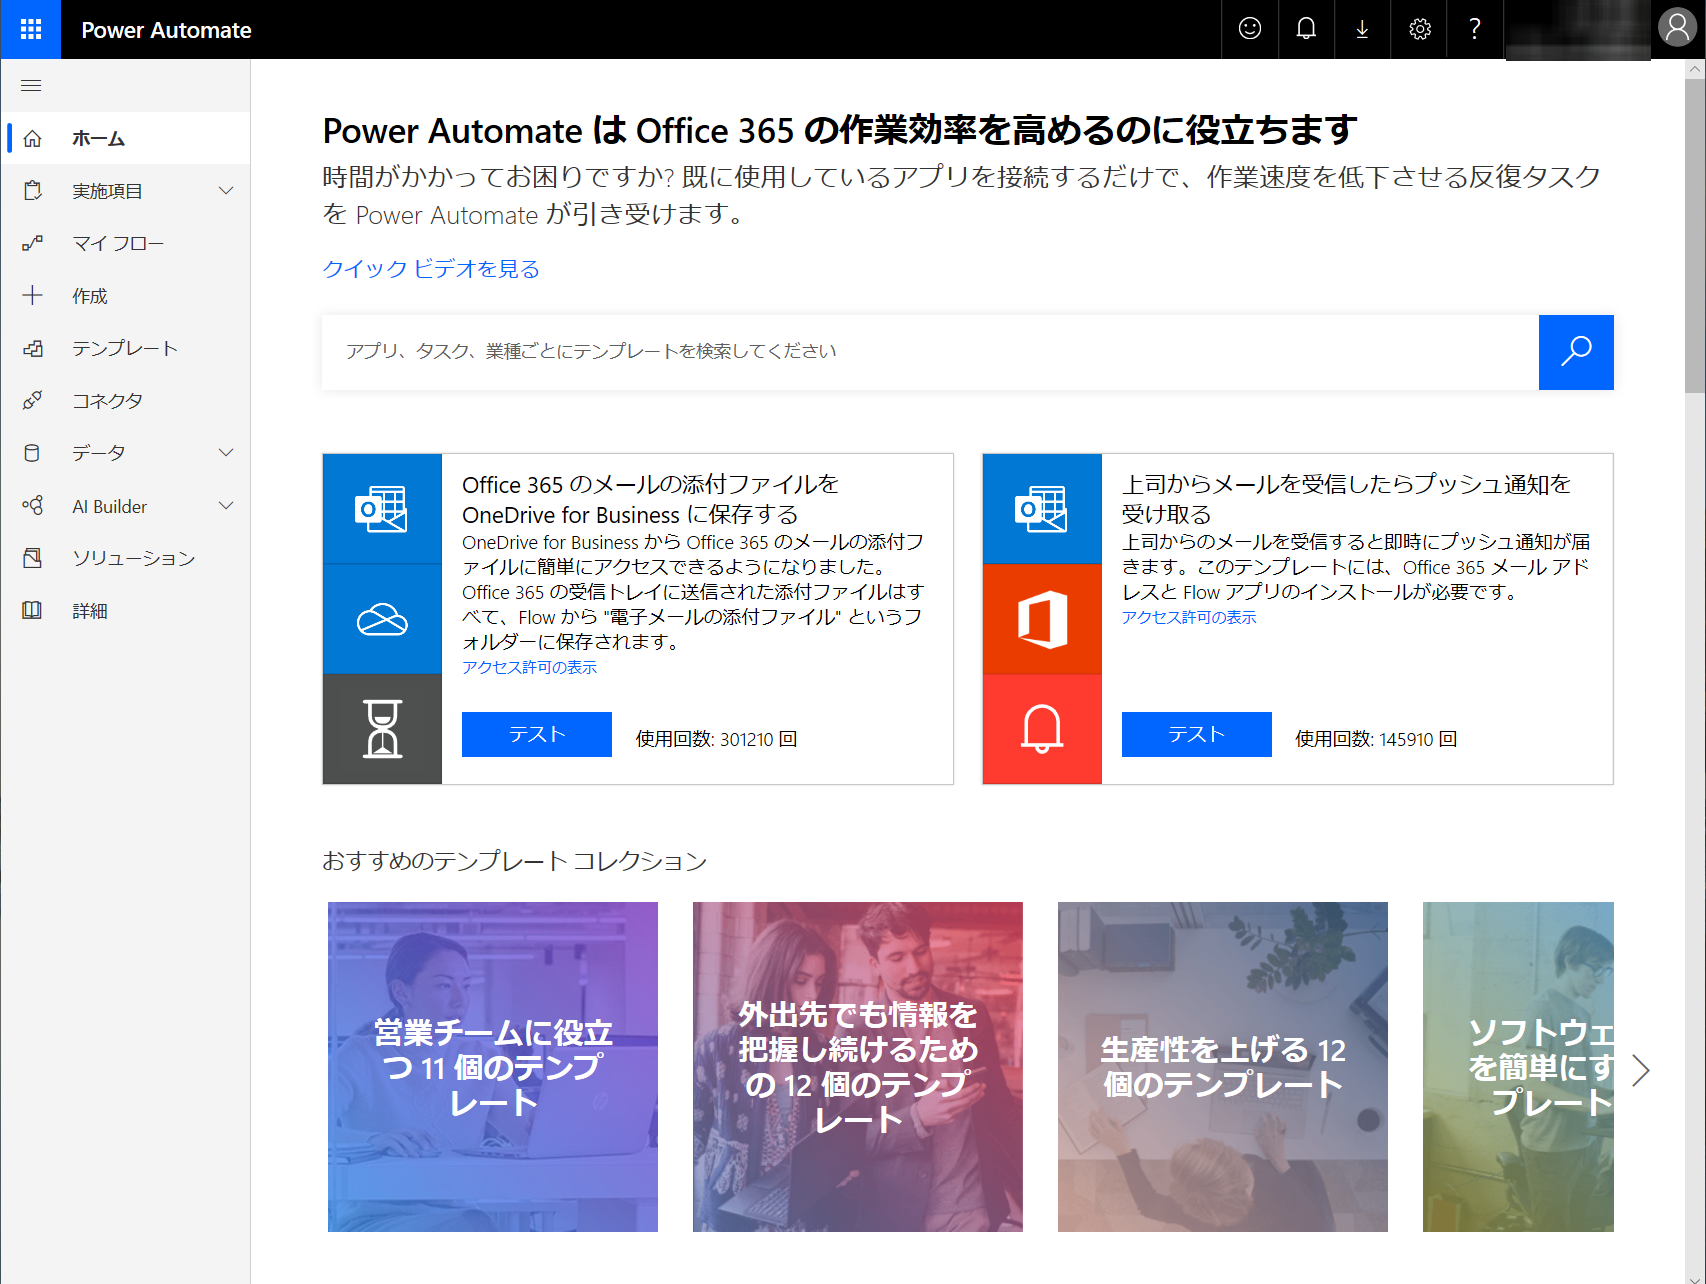Click the vertical page scrollbar thumb
Viewport: 1706px width, 1284px height.
1695,236
